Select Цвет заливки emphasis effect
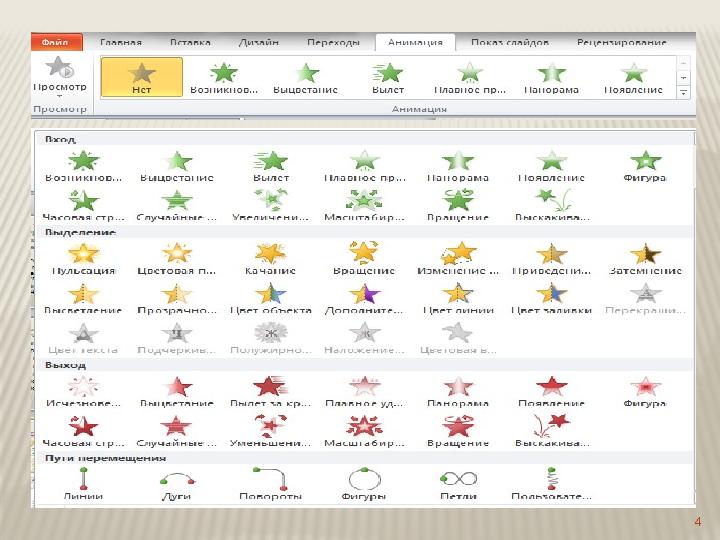The image size is (720, 540). tap(552, 298)
